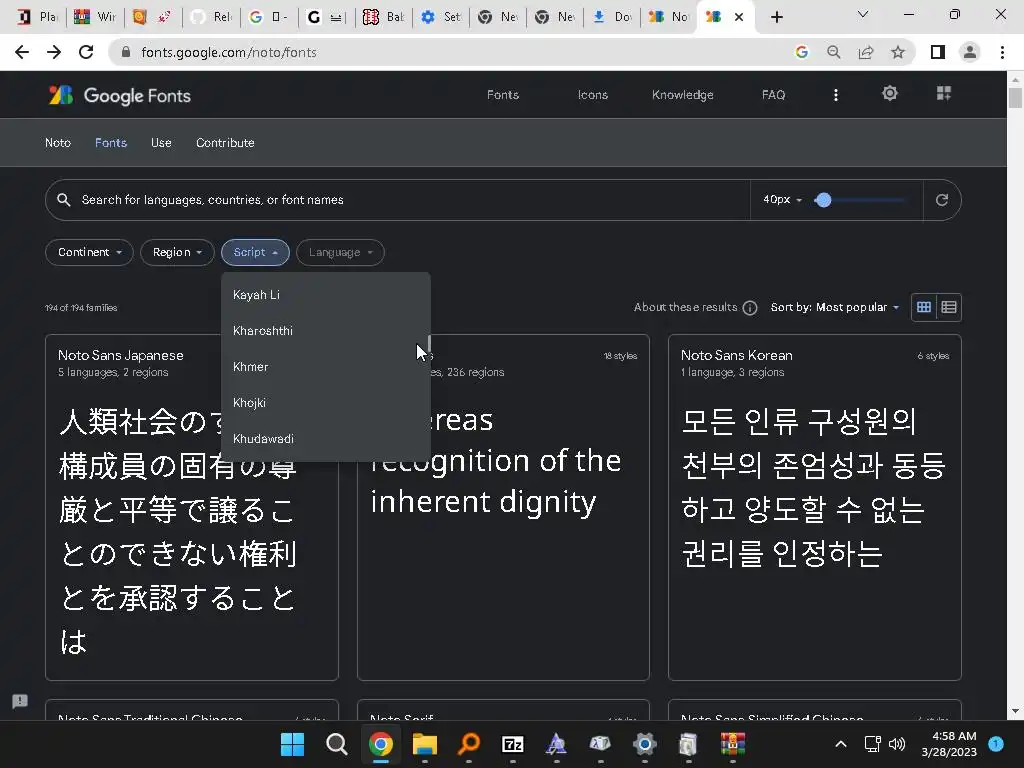Click the address bar URL

click(229, 52)
